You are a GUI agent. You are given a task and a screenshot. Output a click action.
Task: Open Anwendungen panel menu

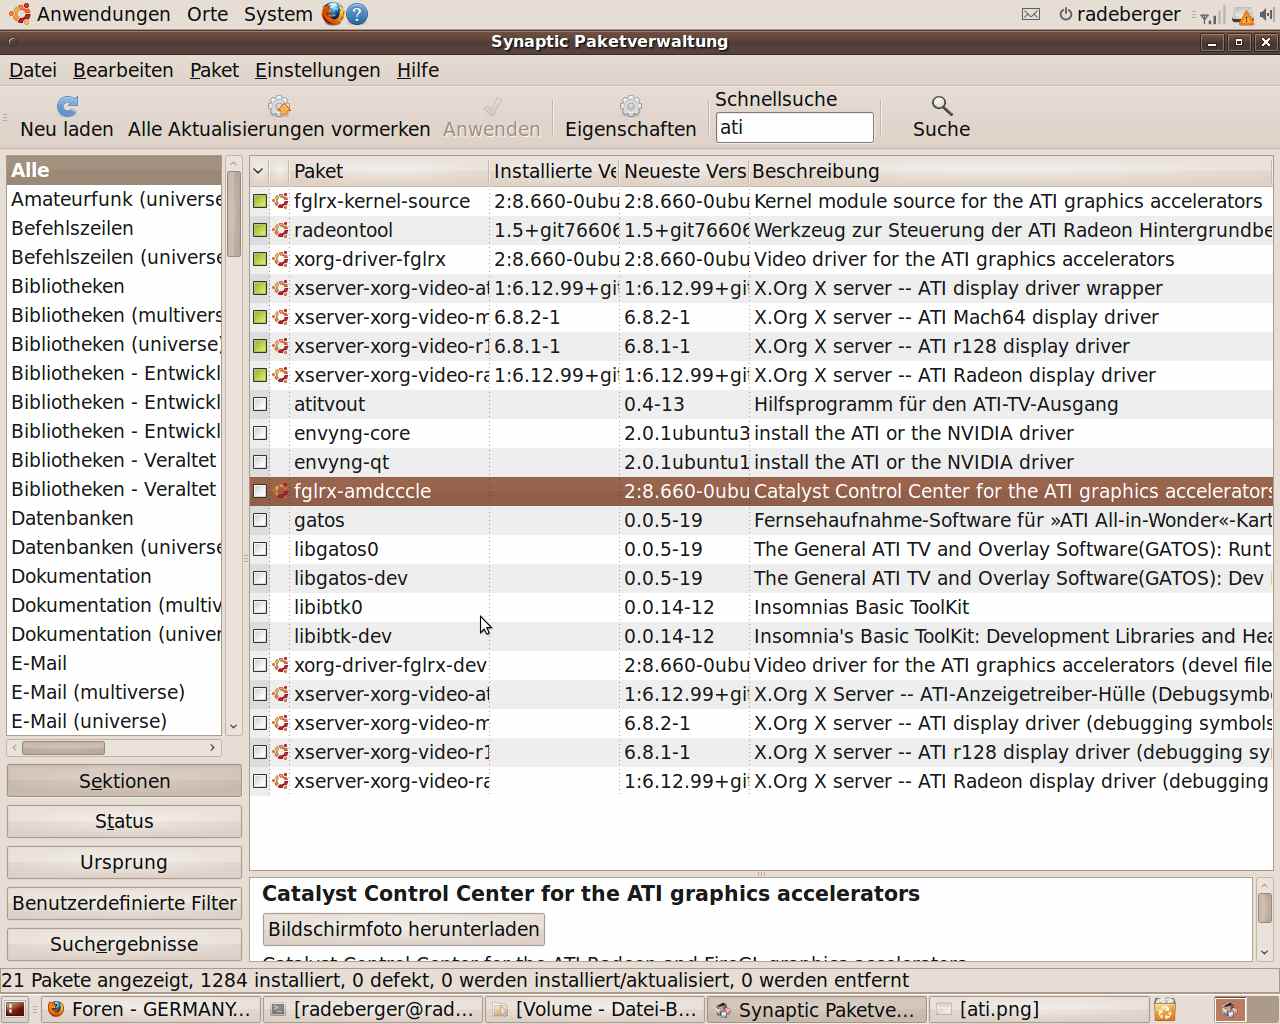click(103, 14)
